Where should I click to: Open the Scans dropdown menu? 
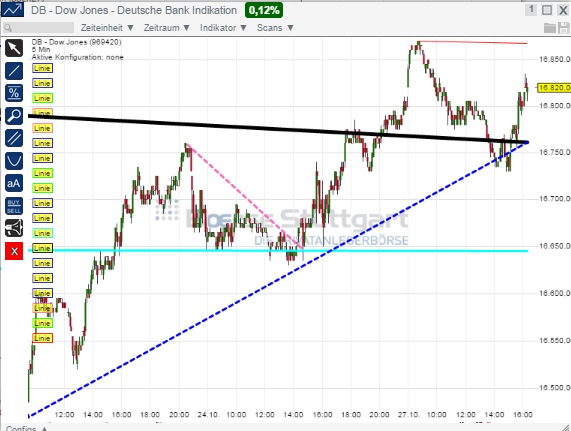pos(275,28)
